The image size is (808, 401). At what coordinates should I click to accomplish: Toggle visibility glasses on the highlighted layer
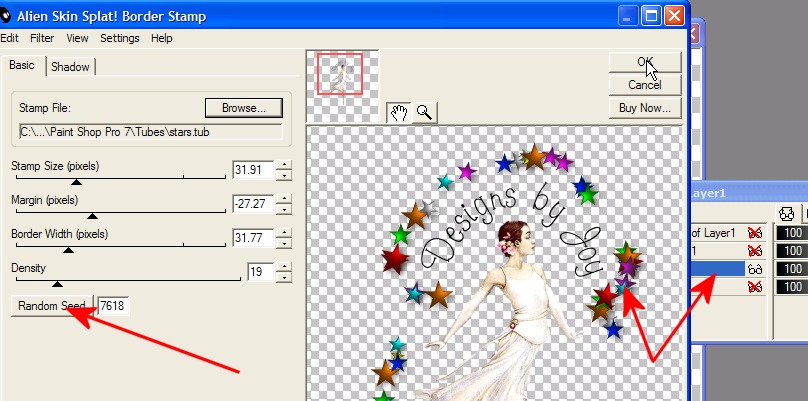click(755, 269)
